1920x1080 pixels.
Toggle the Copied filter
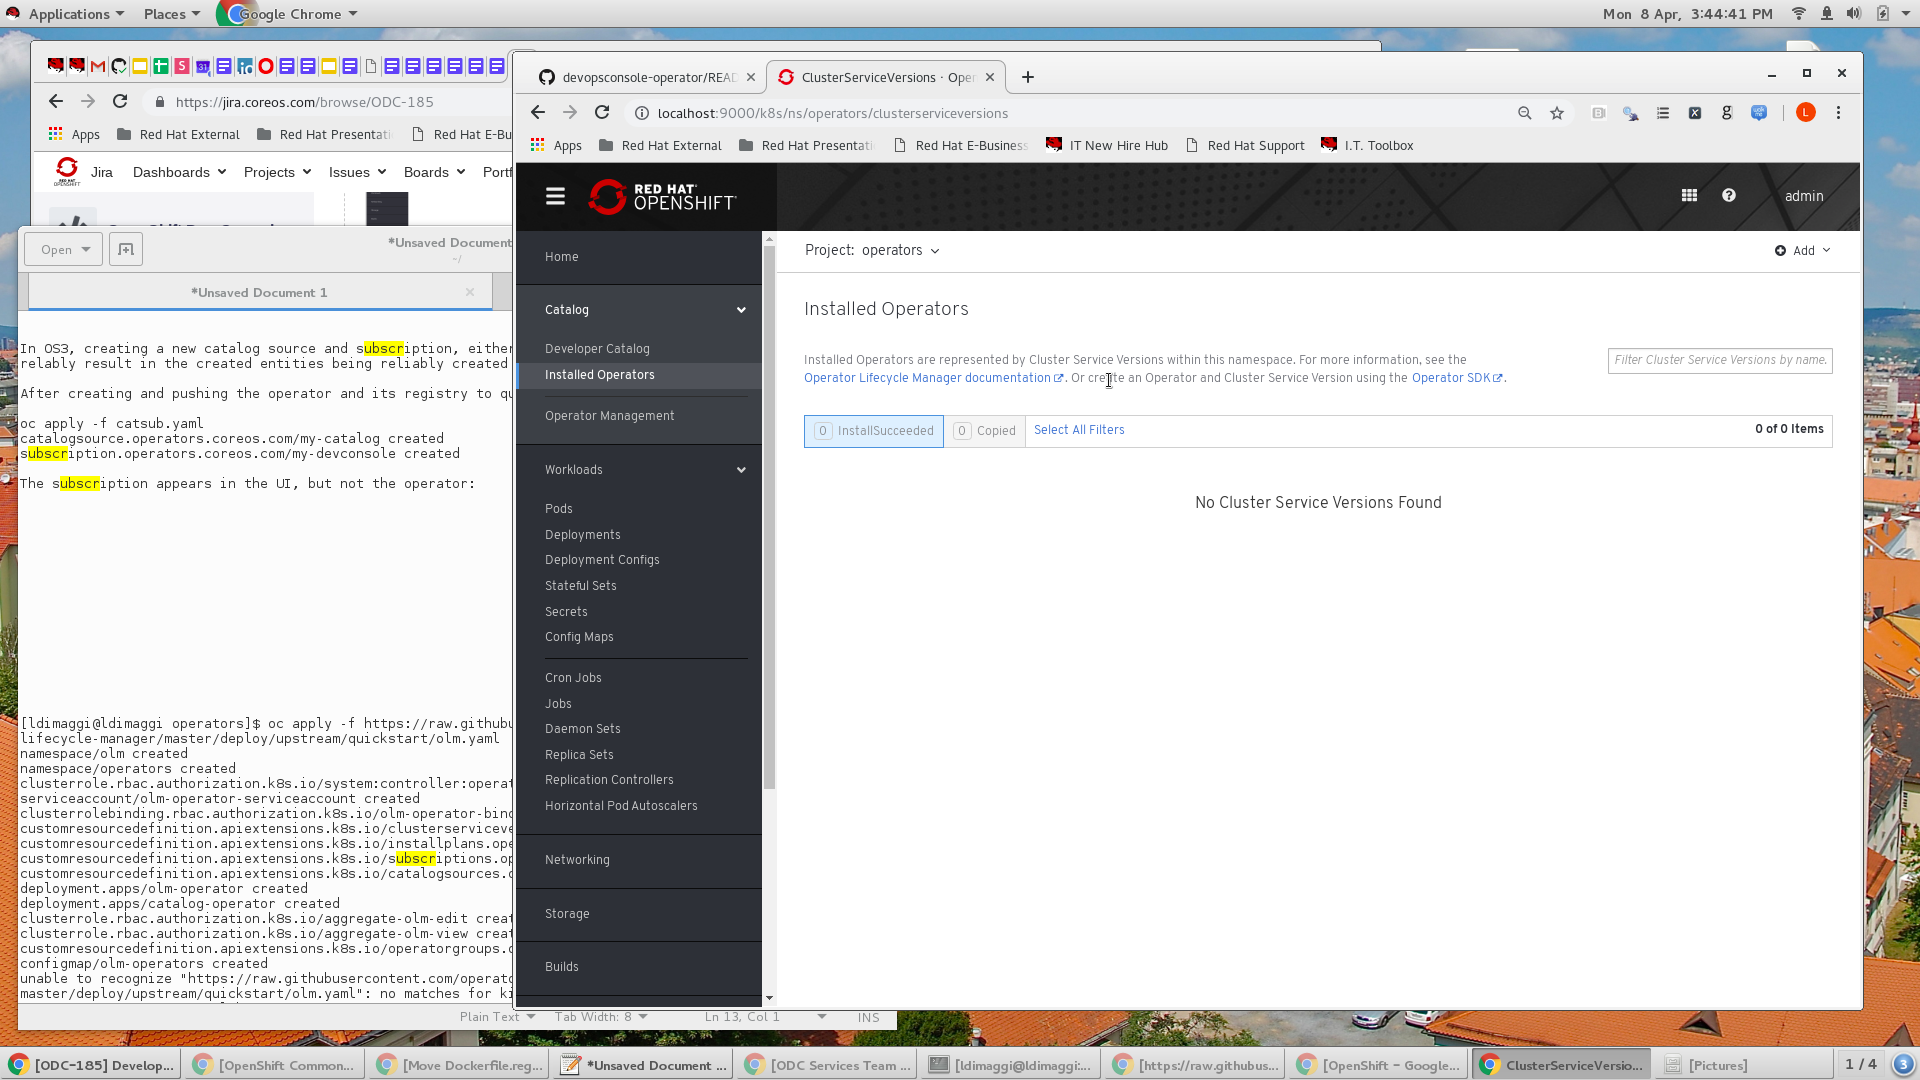click(984, 431)
